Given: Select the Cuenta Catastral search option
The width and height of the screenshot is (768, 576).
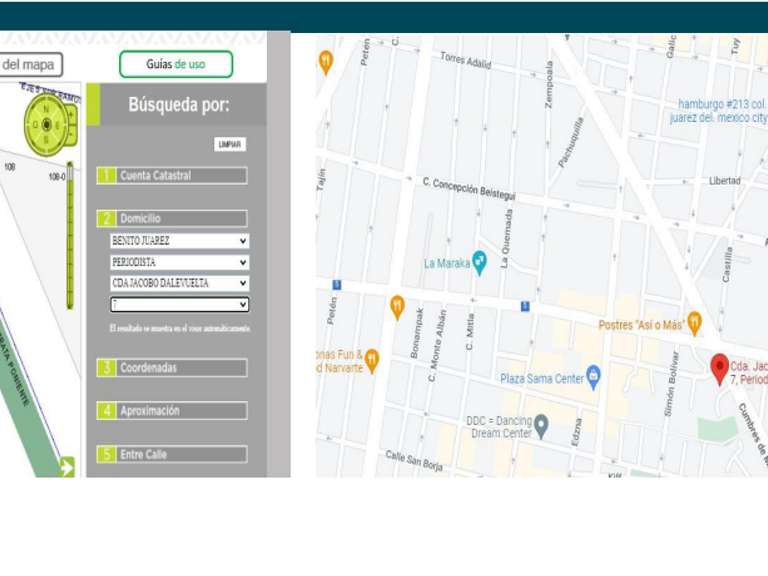Looking at the screenshot, I should pyautogui.click(x=172, y=175).
